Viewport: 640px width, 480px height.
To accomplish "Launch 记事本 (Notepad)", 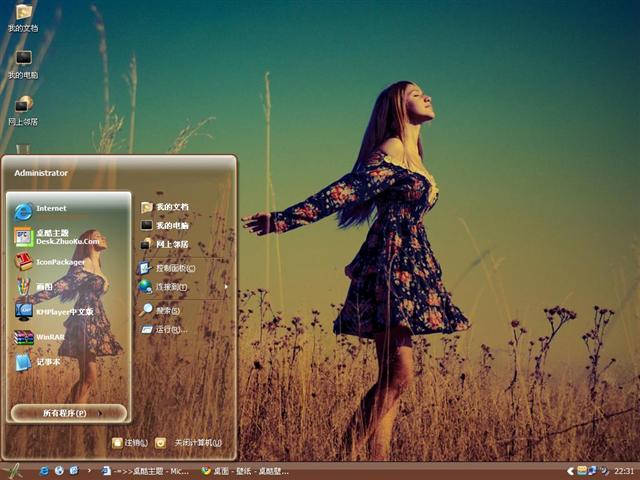I will (x=48, y=362).
